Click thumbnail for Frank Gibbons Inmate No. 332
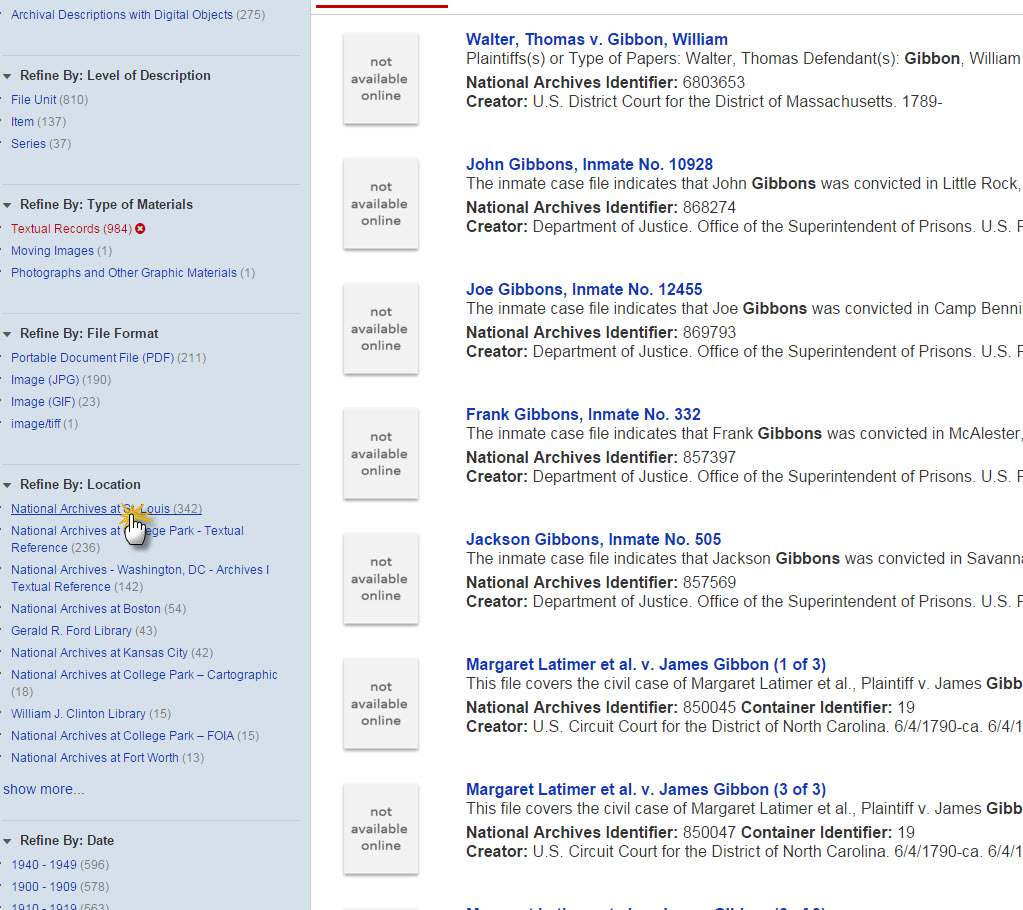The height and width of the screenshot is (910, 1023). tap(380, 454)
